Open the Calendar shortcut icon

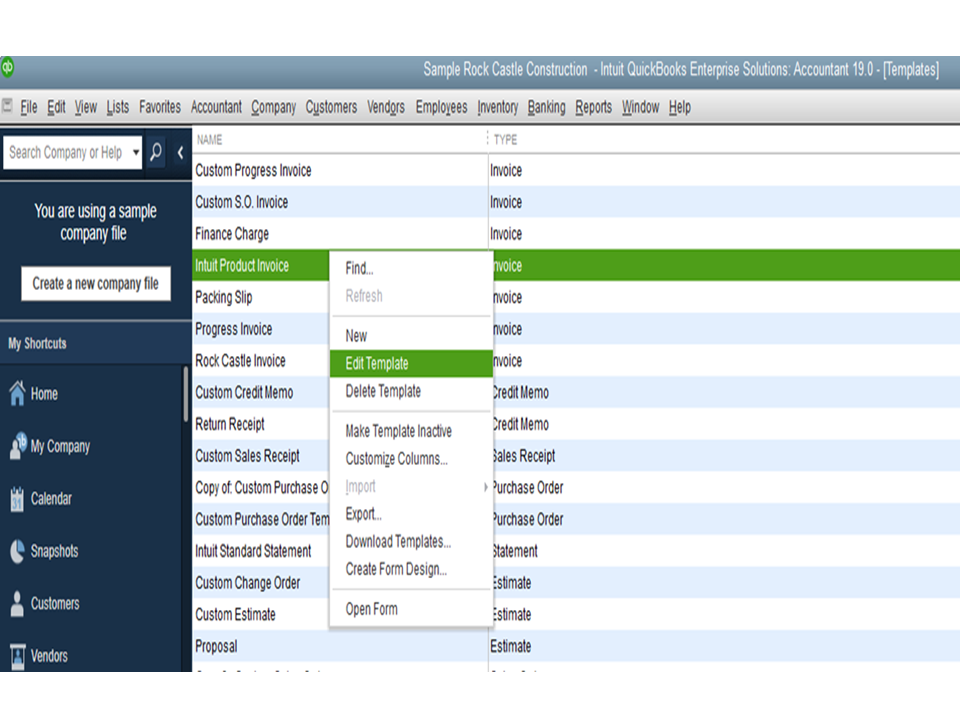point(17,499)
